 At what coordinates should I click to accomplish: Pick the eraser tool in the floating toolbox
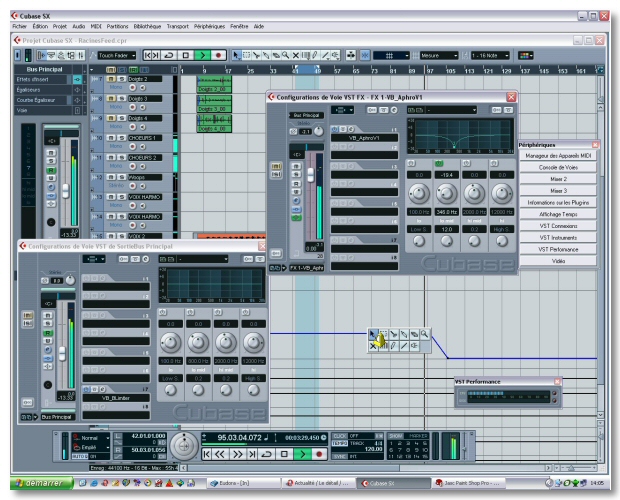[414, 334]
